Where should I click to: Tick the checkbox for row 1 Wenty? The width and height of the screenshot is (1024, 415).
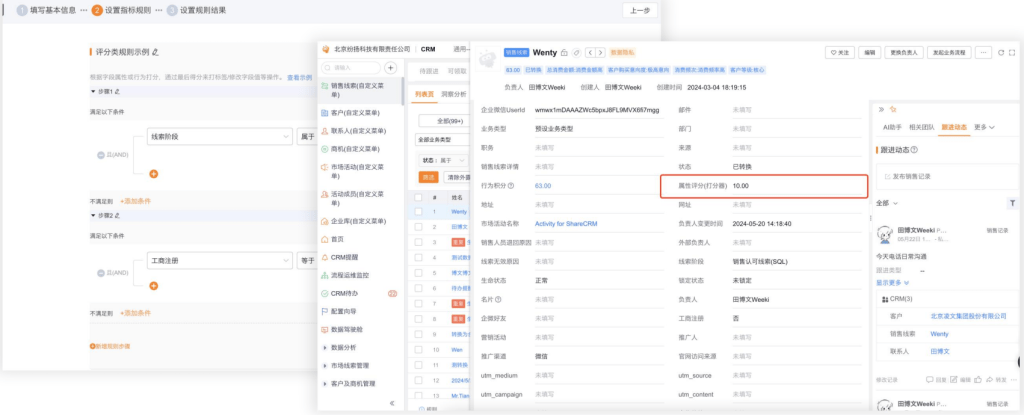click(419, 212)
